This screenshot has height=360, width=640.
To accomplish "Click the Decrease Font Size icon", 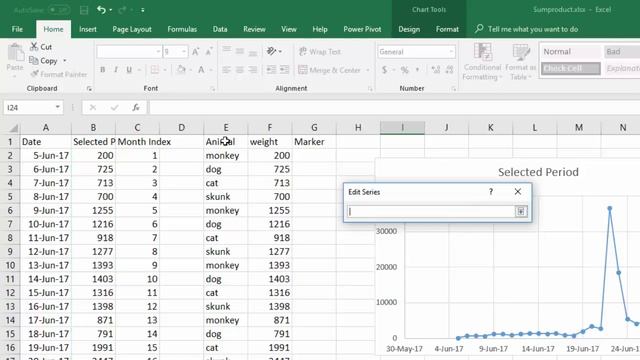I will point(209,52).
